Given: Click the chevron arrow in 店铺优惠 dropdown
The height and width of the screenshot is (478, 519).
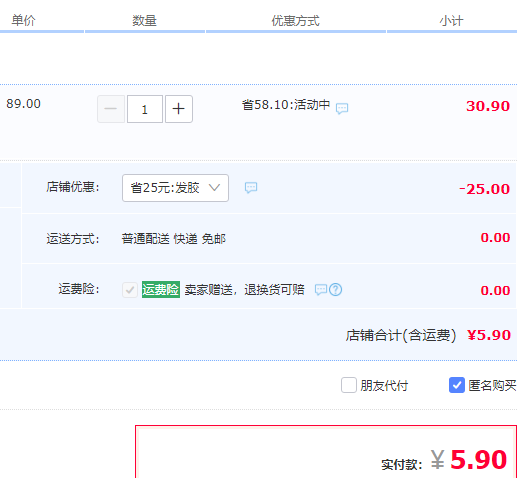Looking at the screenshot, I should pos(214,188).
